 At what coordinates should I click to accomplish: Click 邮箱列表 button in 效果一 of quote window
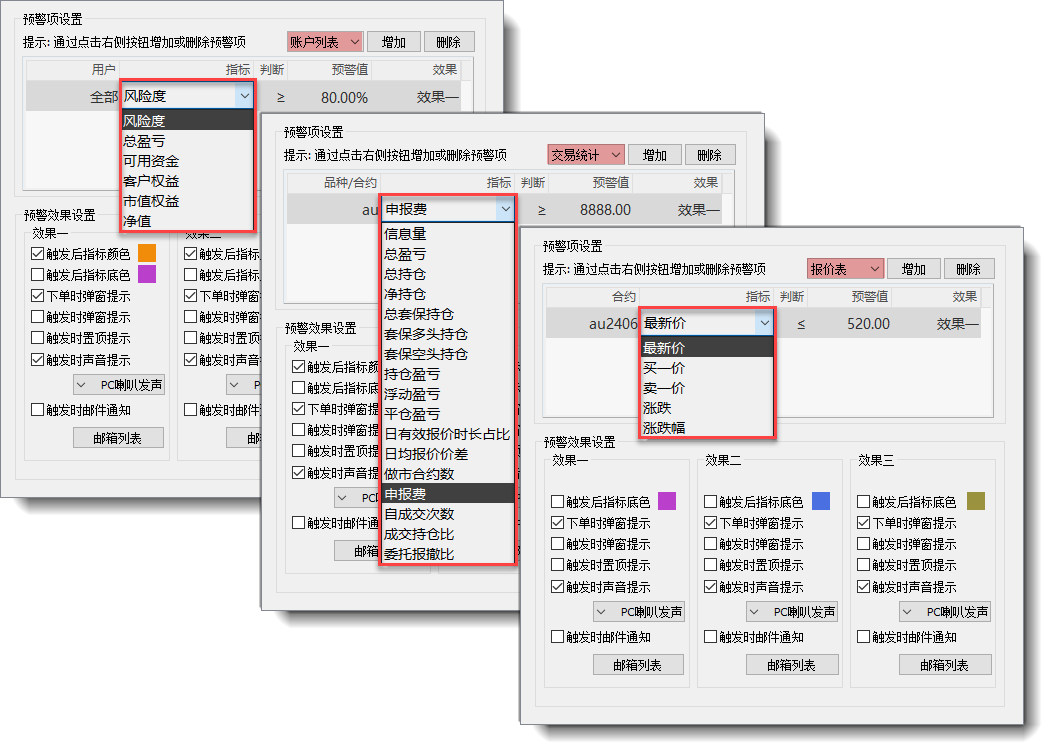point(638,665)
